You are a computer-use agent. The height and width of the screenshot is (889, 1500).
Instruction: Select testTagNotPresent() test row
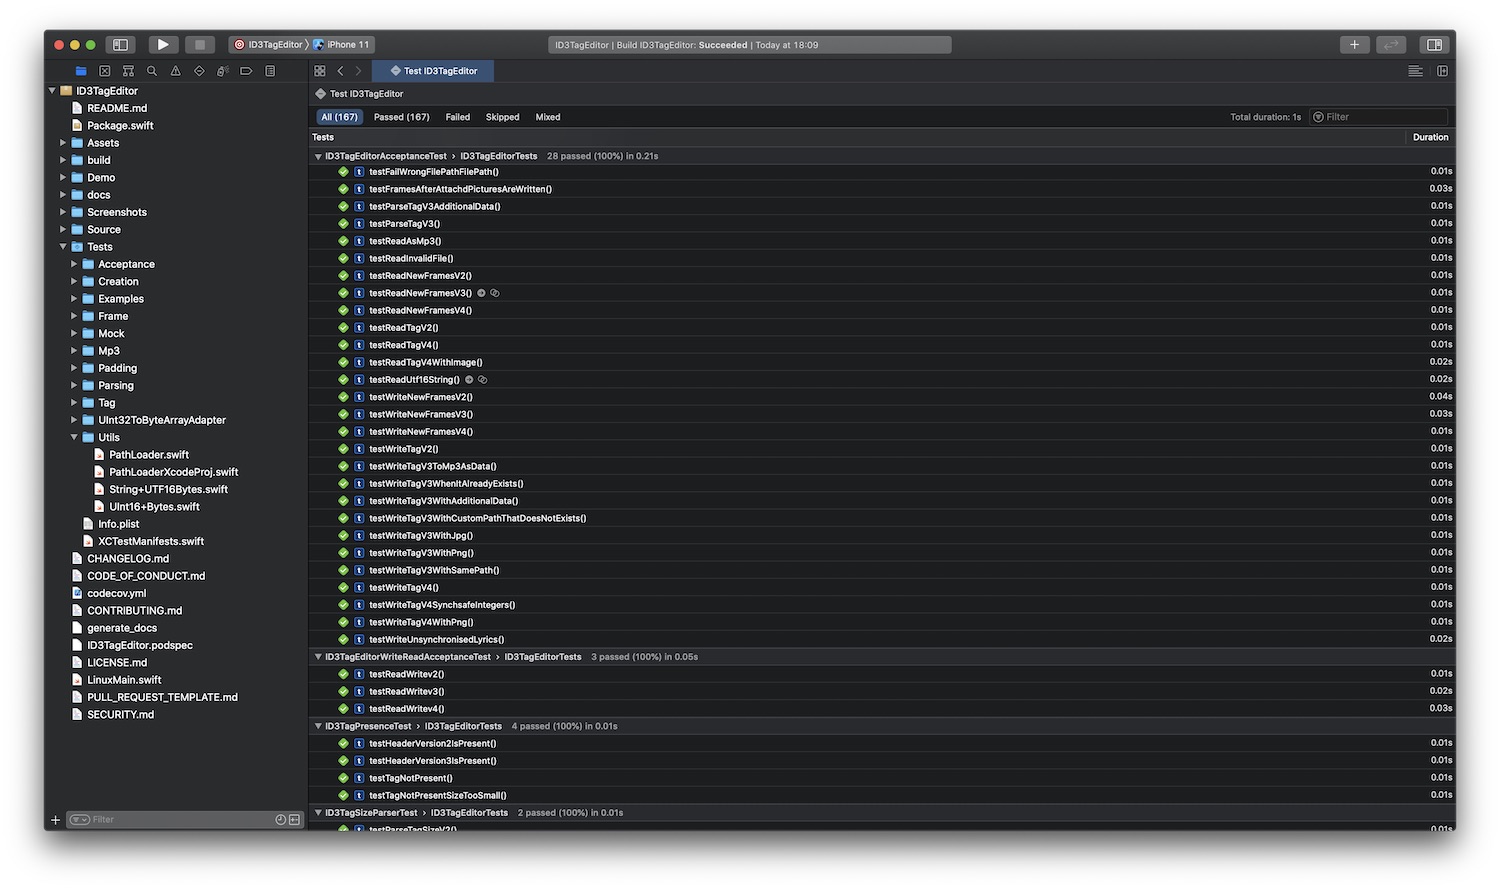click(x=882, y=778)
